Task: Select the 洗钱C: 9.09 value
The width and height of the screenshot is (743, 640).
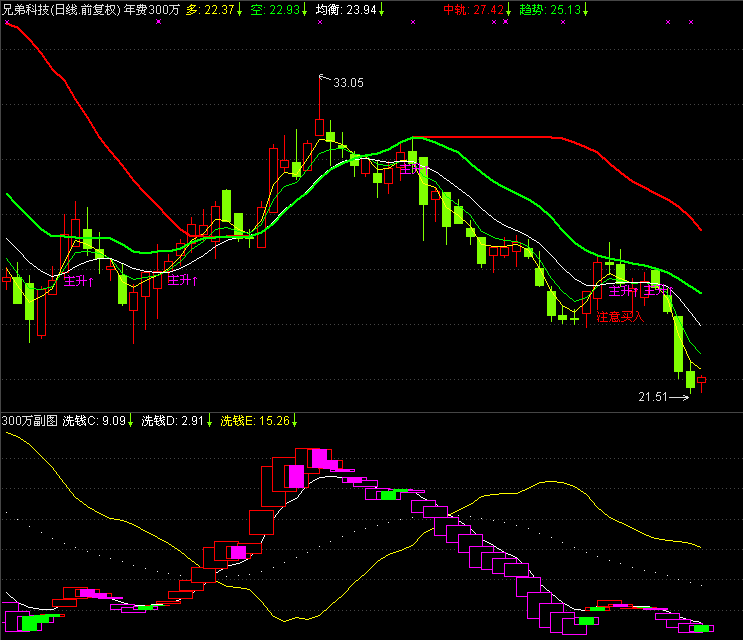Action: tap(94, 421)
